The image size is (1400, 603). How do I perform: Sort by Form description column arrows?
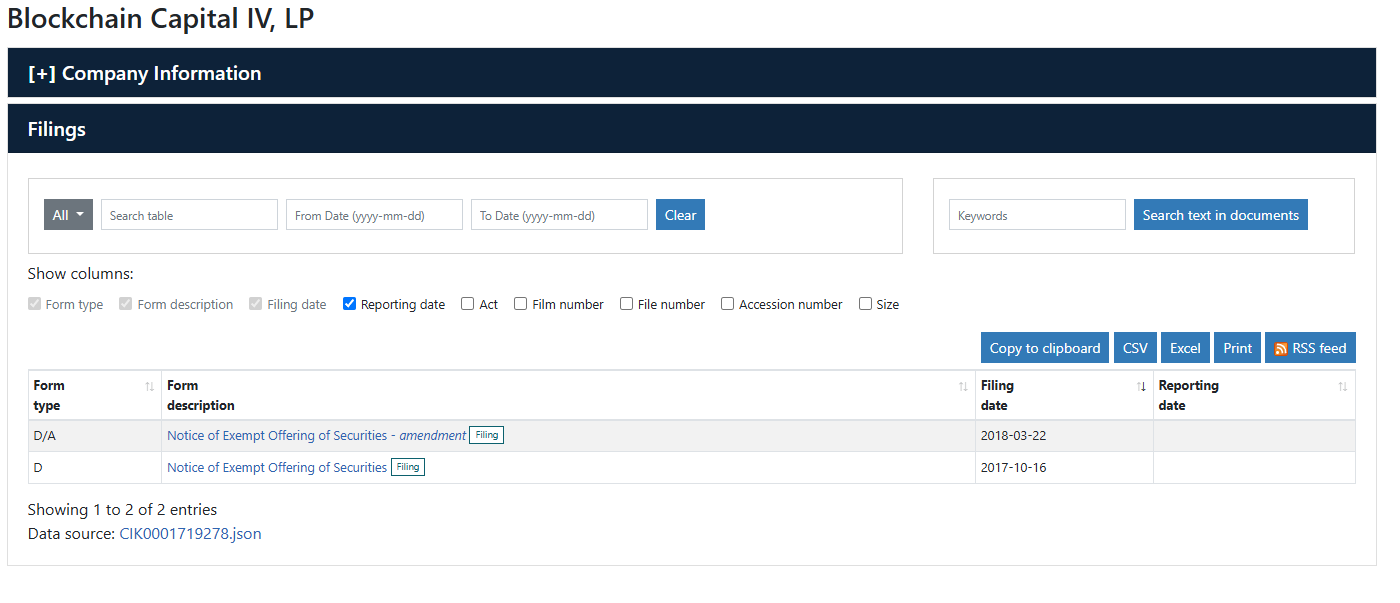(x=963, y=386)
